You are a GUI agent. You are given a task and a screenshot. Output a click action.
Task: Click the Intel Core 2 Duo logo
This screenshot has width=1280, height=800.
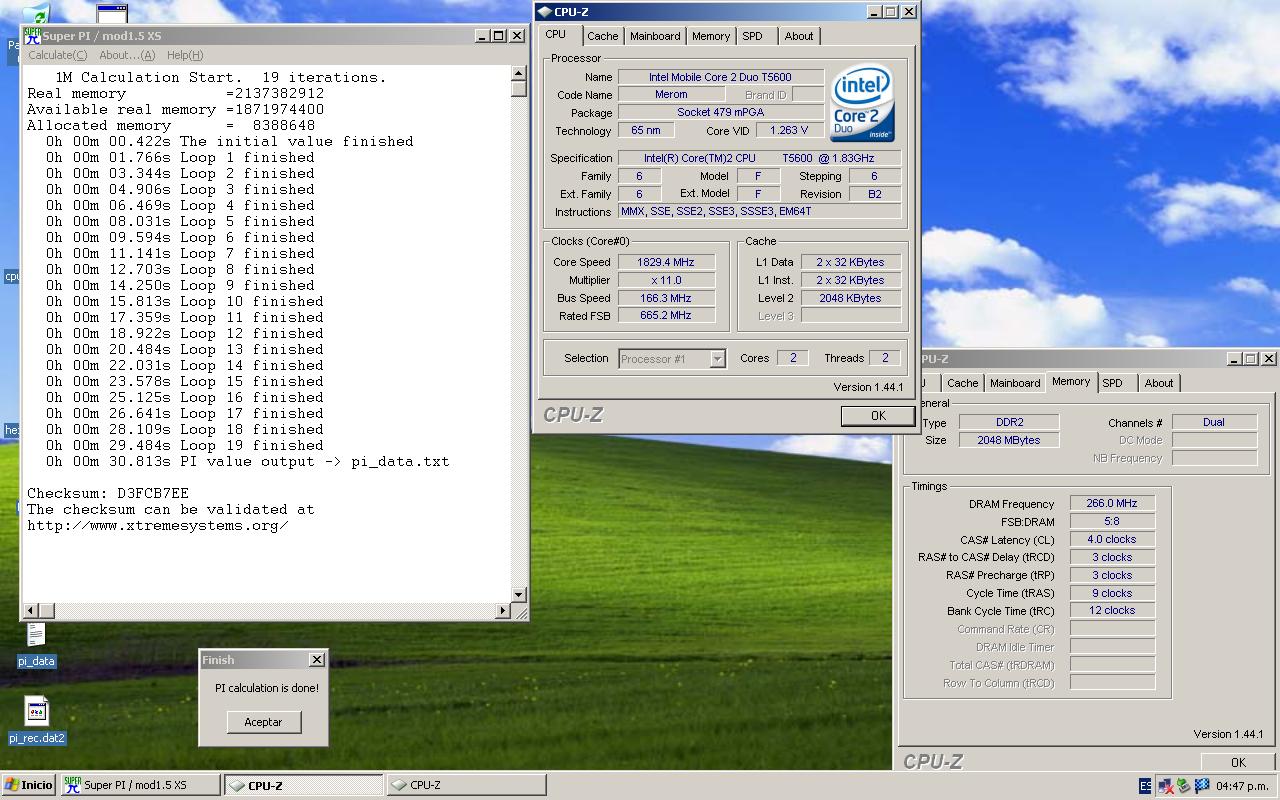click(x=862, y=104)
